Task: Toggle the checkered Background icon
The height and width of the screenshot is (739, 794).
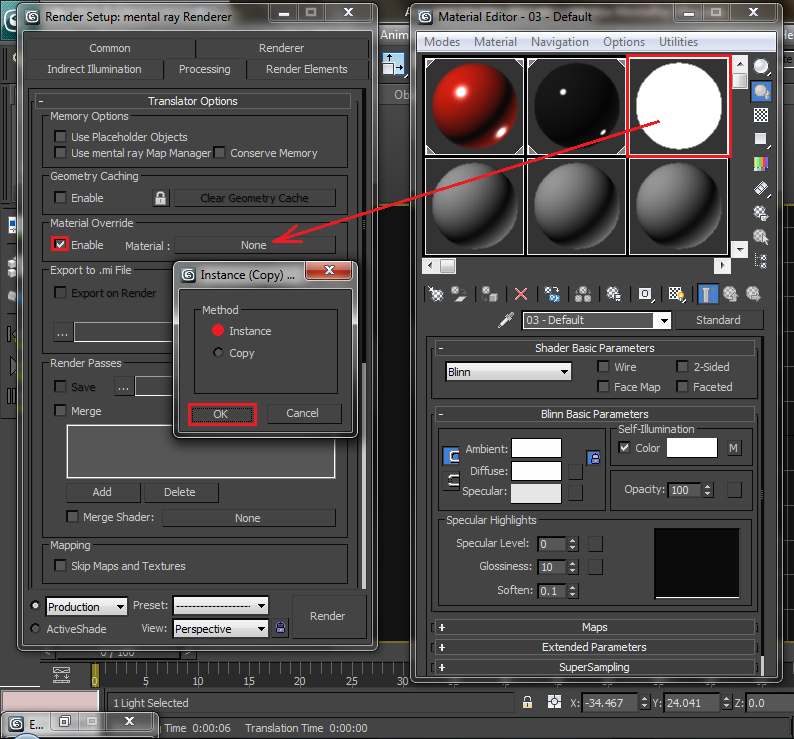Action: (x=761, y=115)
